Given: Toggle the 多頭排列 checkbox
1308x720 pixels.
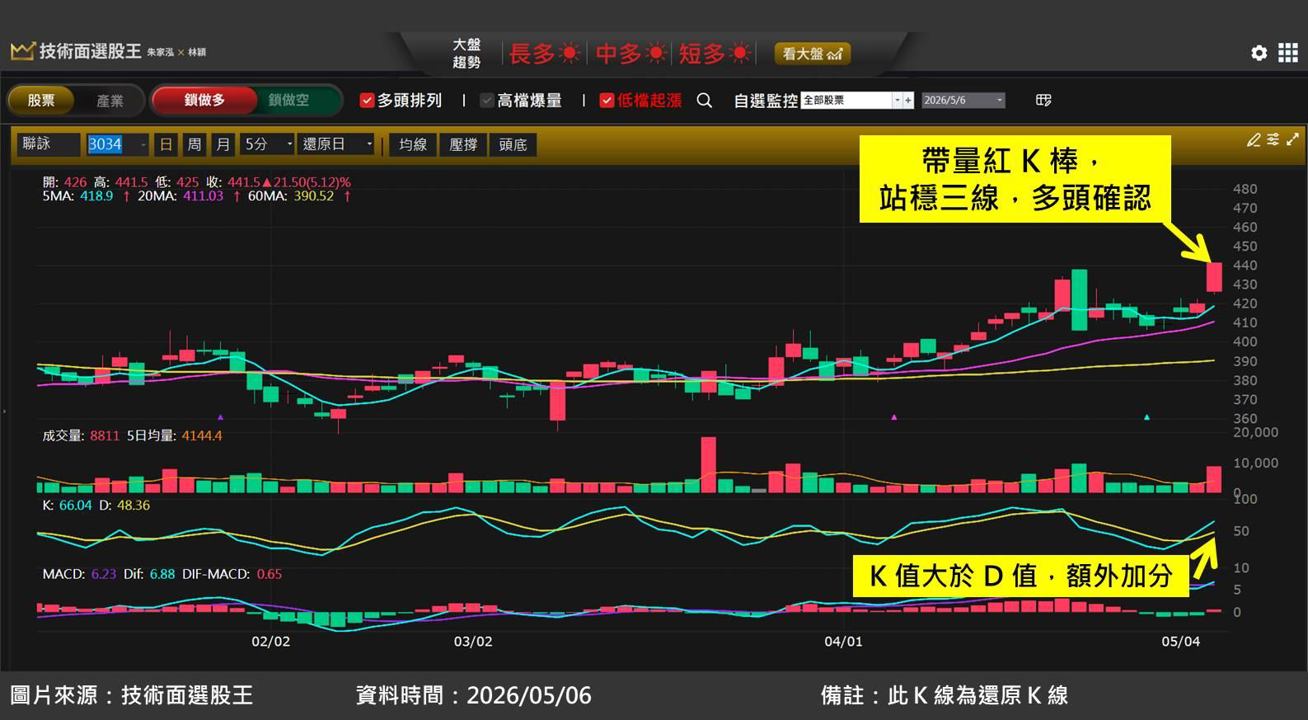Looking at the screenshot, I should tap(367, 100).
